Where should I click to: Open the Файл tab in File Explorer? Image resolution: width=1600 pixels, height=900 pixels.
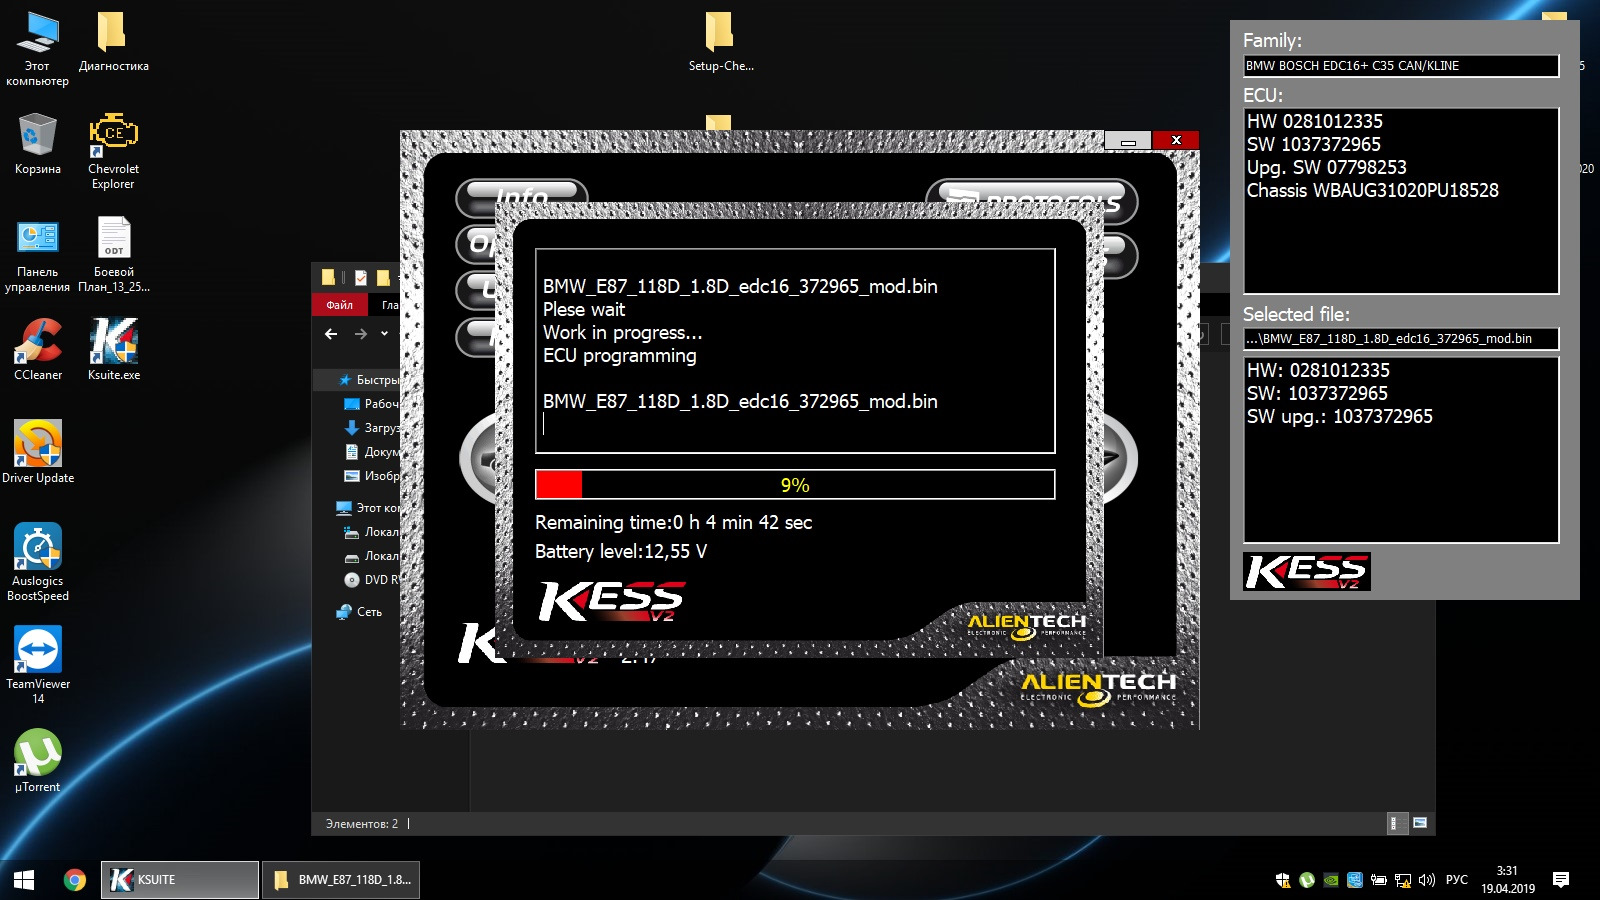(339, 305)
